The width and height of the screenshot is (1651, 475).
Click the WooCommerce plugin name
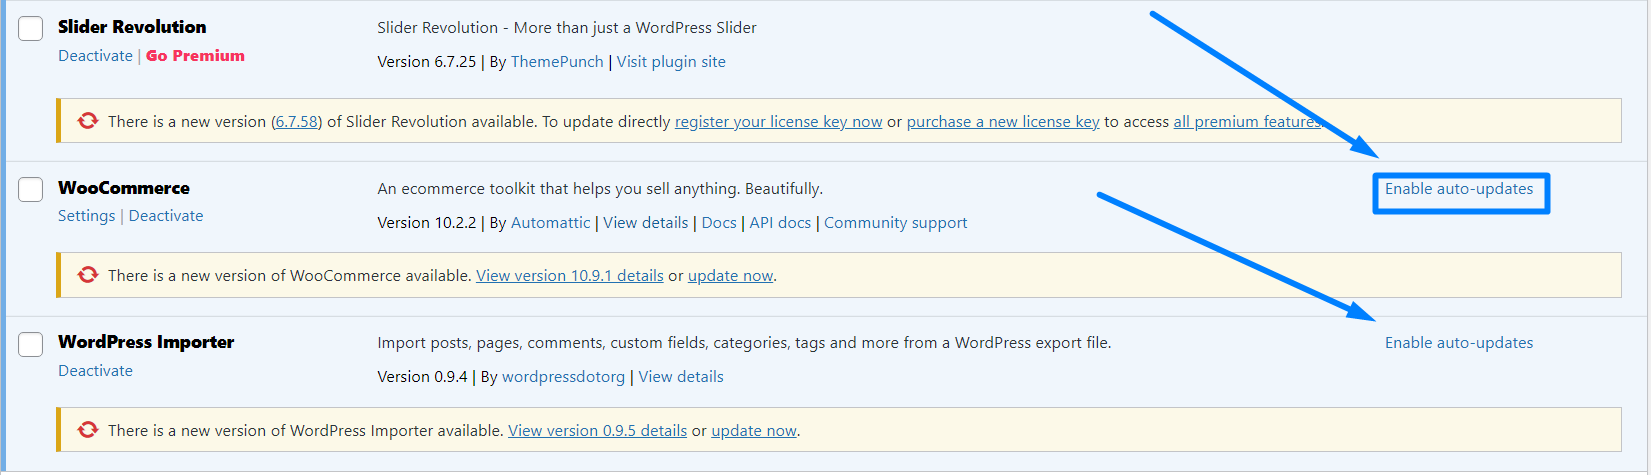[124, 188]
